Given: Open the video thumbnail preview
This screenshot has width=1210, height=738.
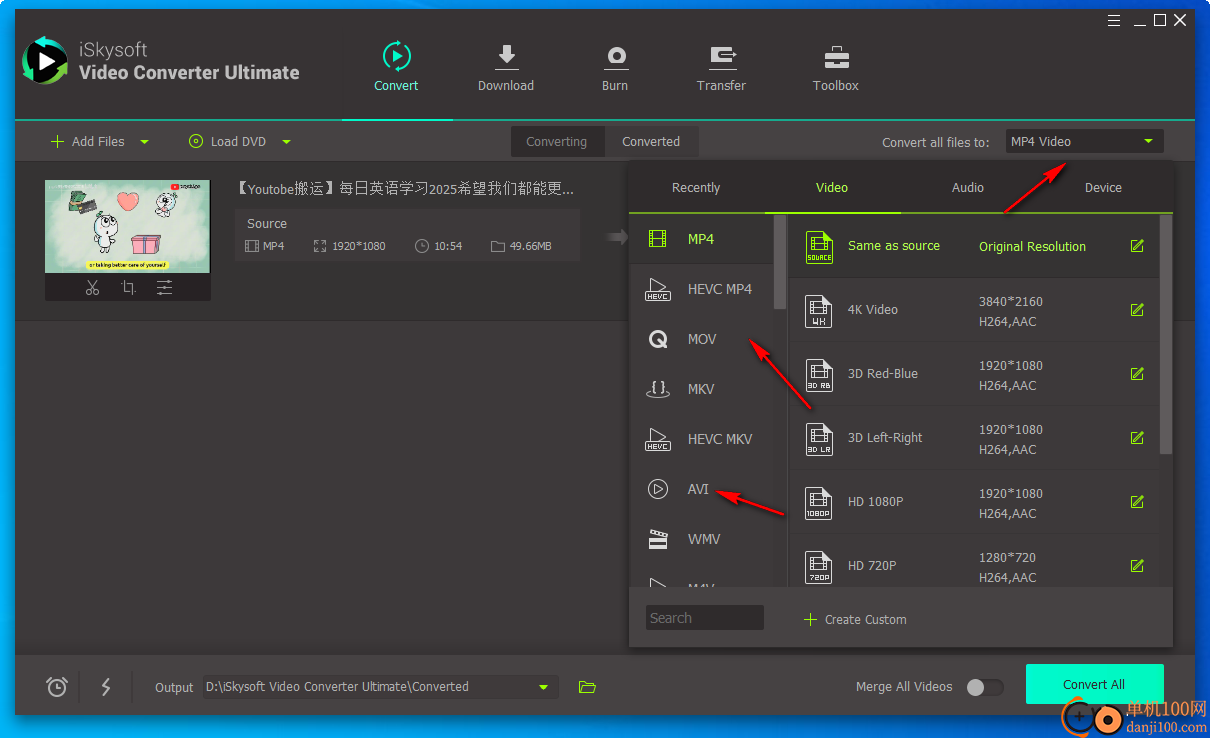Looking at the screenshot, I should tap(128, 226).
